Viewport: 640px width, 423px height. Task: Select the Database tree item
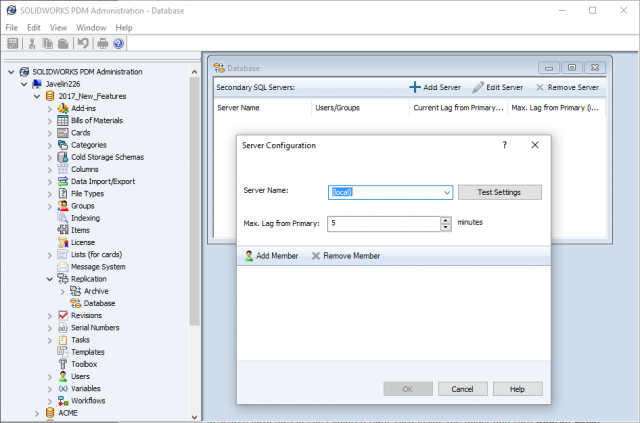[99, 303]
